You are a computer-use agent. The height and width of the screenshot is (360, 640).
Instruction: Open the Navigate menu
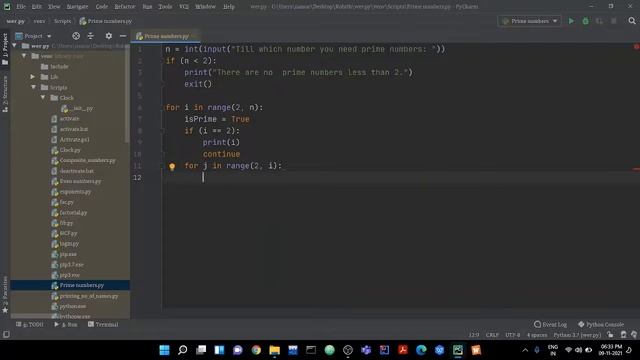(77, 7)
